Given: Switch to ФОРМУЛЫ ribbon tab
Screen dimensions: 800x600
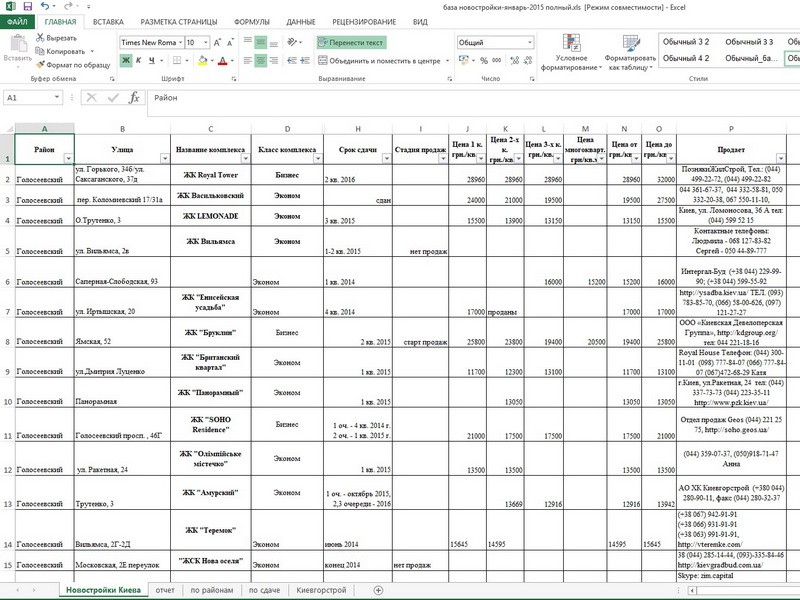Looking at the screenshot, I should (x=252, y=22).
